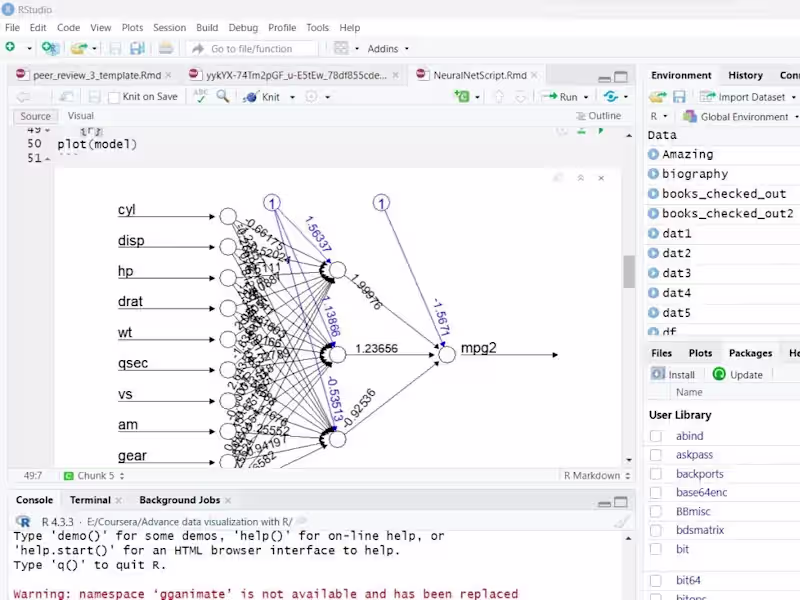
Task: View the biography data object icon
Action: coord(653,173)
